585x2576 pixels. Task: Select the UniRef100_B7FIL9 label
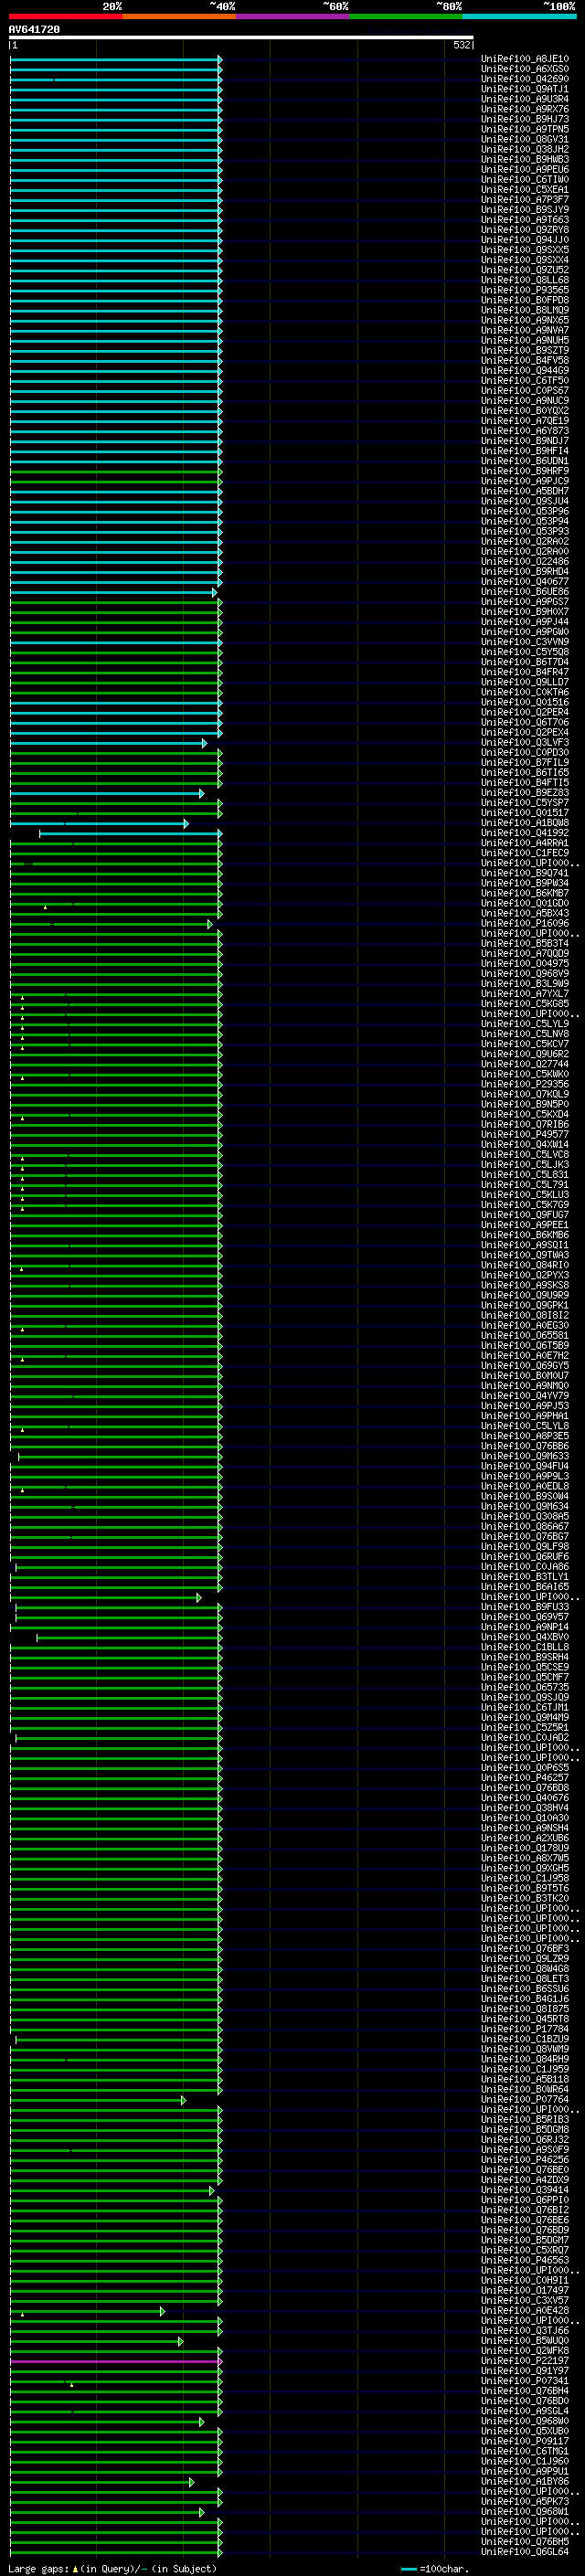(x=525, y=763)
